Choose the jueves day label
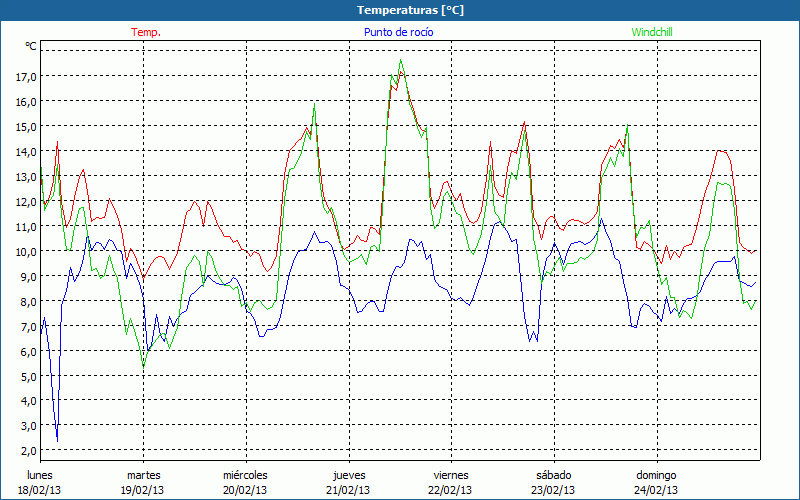Image resolution: width=800 pixels, height=500 pixels. click(x=349, y=475)
